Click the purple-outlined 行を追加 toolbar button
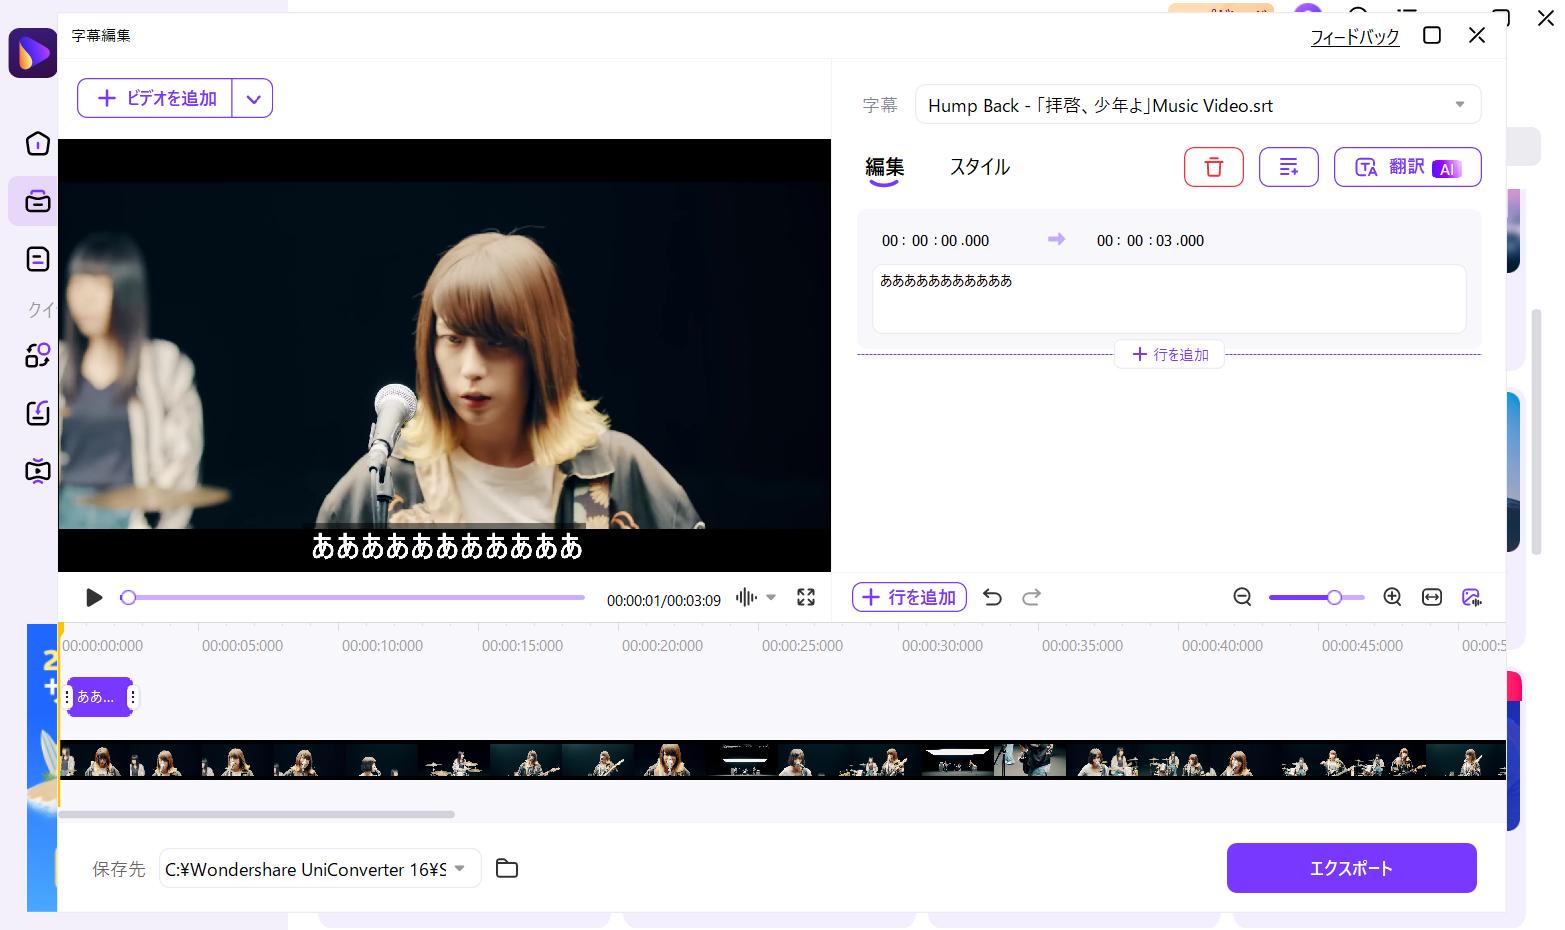The image size is (1565, 930). (x=909, y=597)
